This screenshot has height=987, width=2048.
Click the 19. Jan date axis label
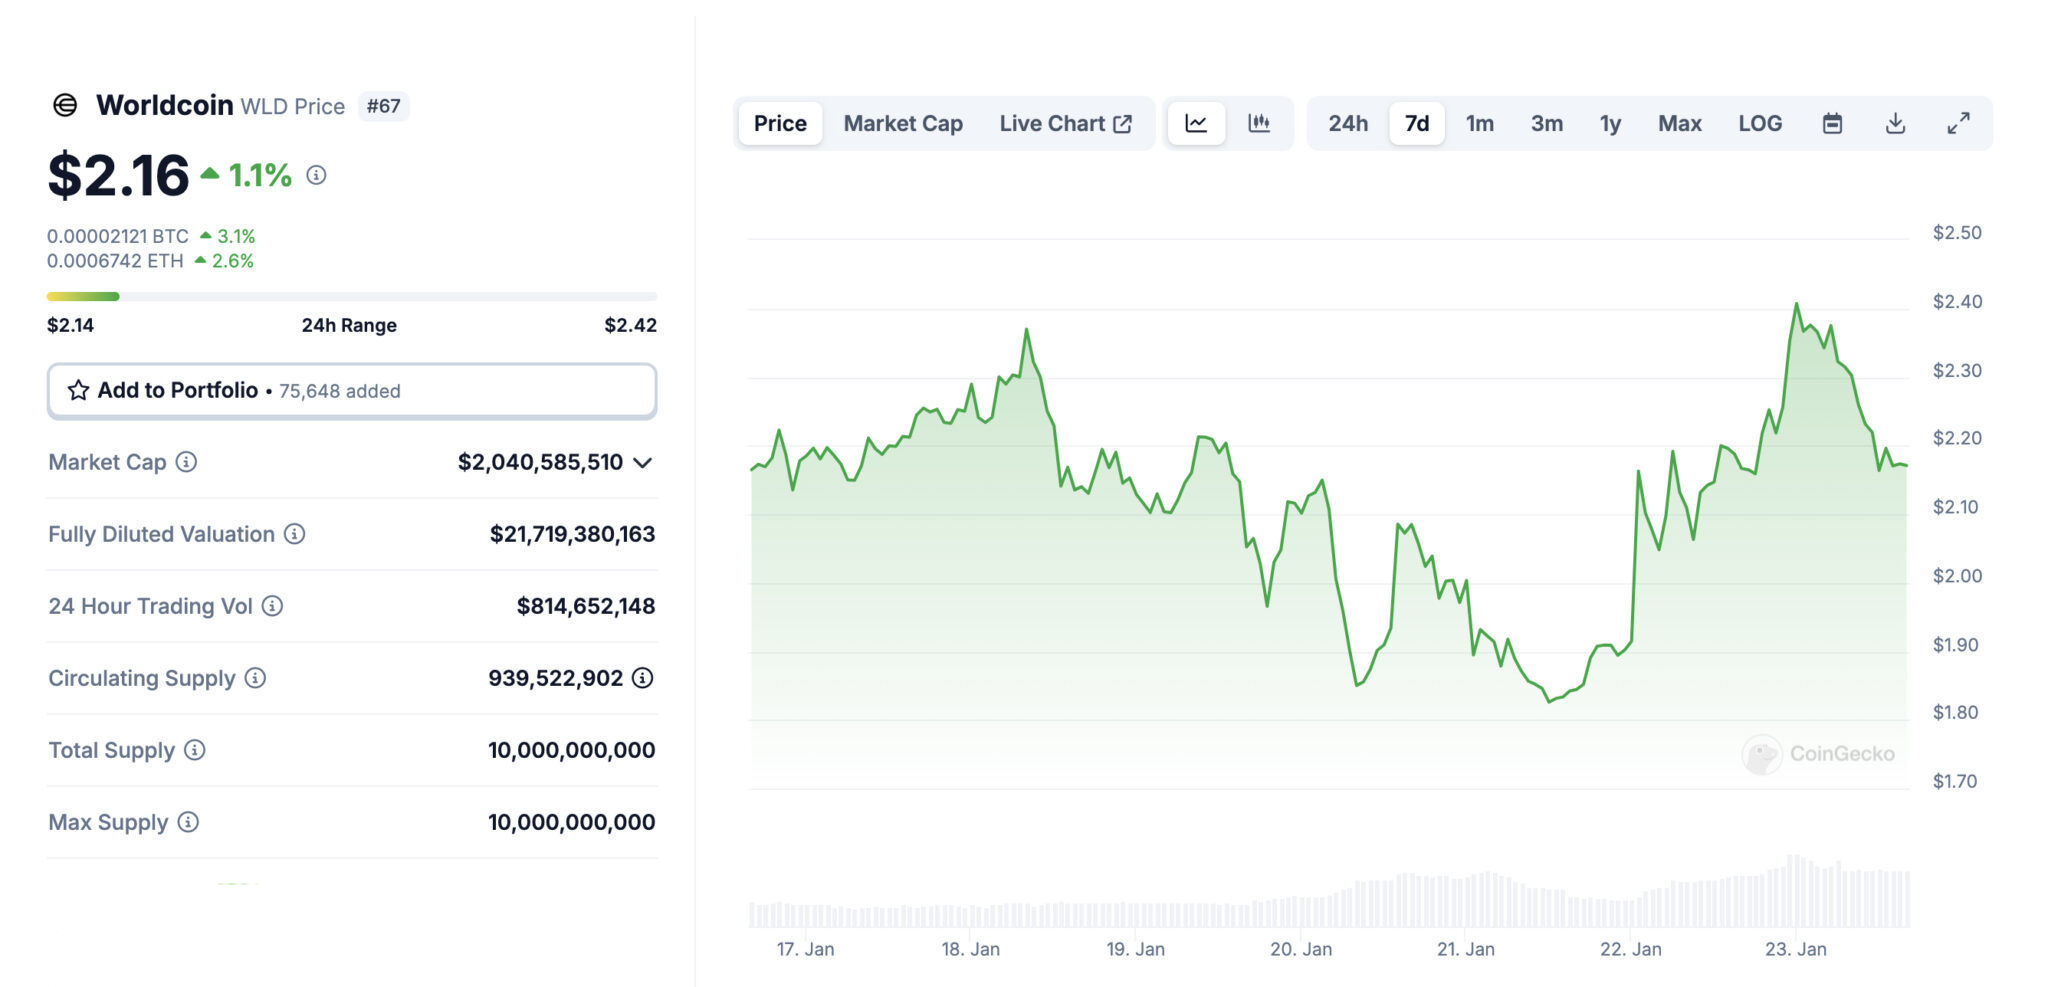tap(1135, 949)
